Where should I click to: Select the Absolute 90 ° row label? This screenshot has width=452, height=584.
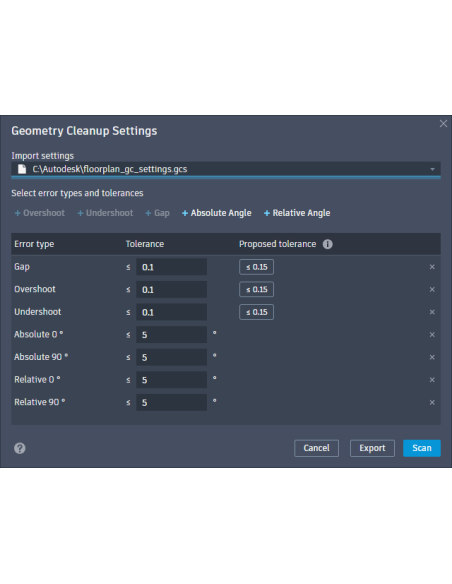41,357
